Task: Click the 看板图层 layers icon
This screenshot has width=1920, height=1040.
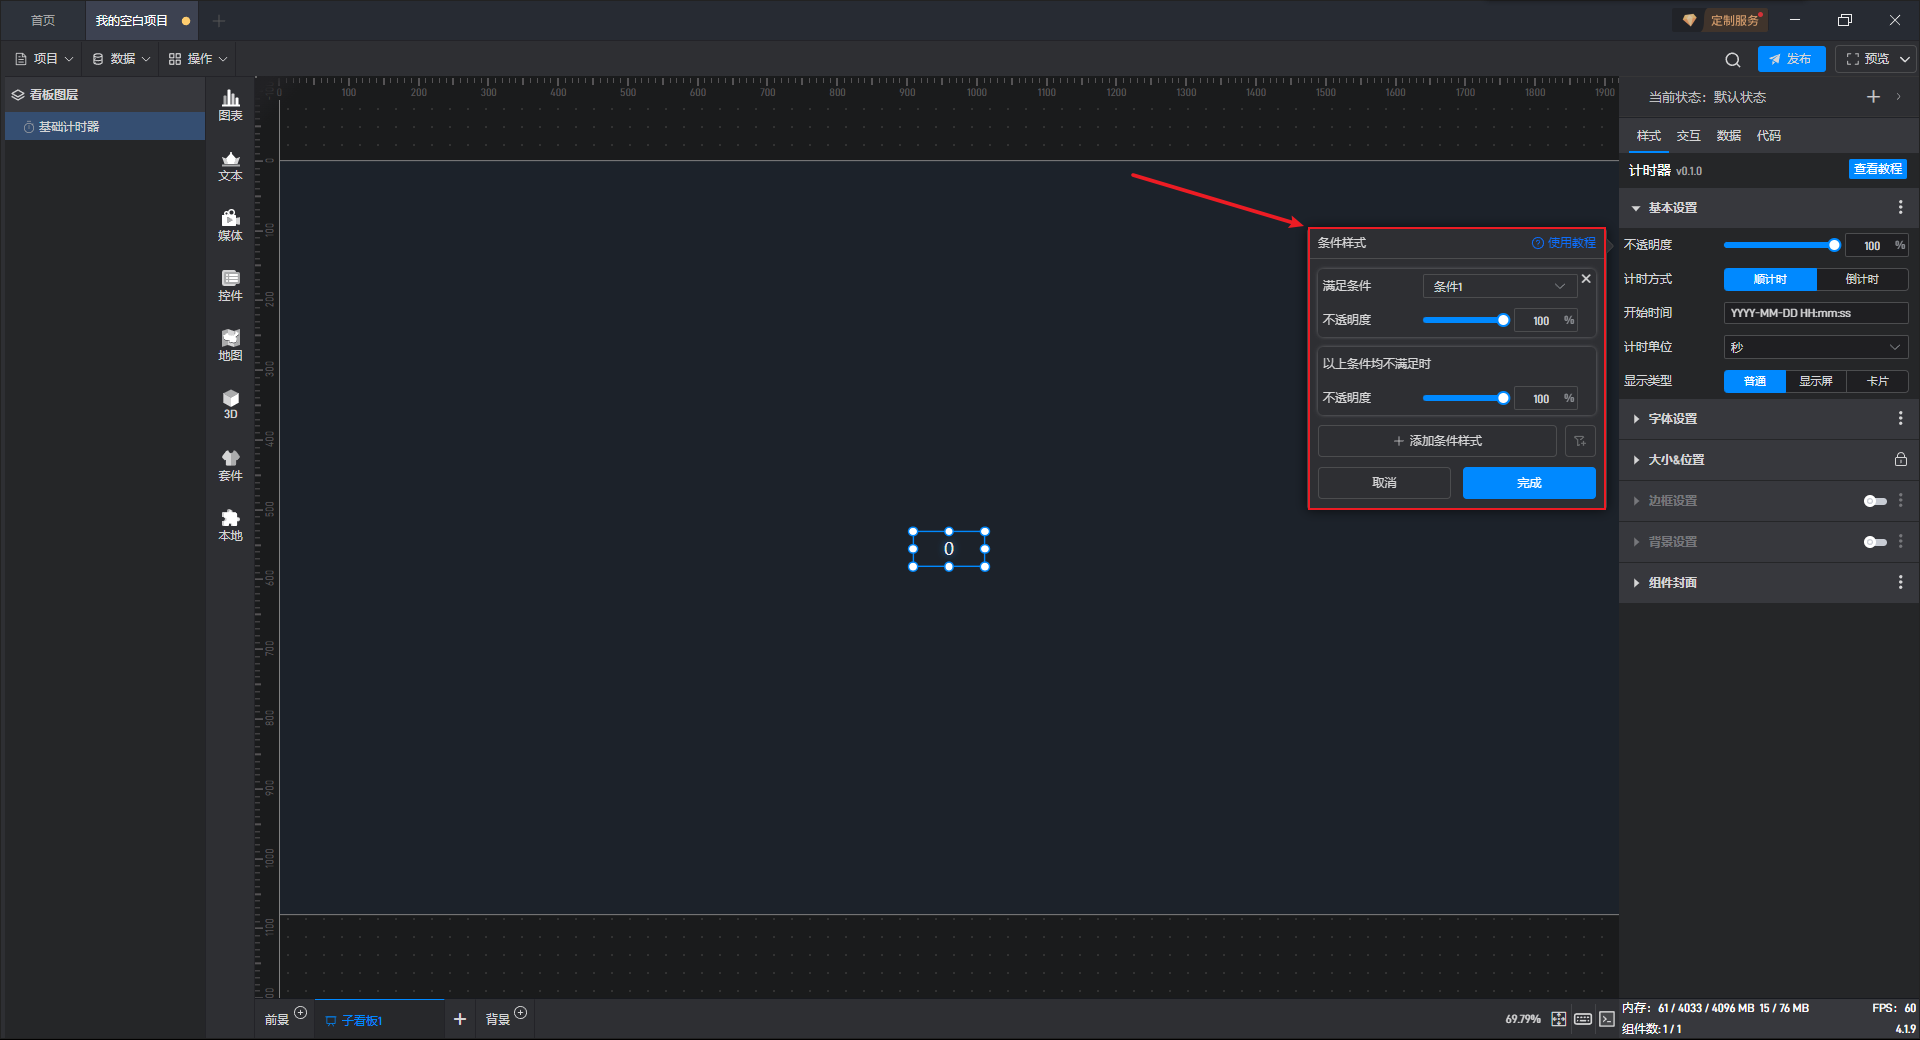Action: (18, 95)
